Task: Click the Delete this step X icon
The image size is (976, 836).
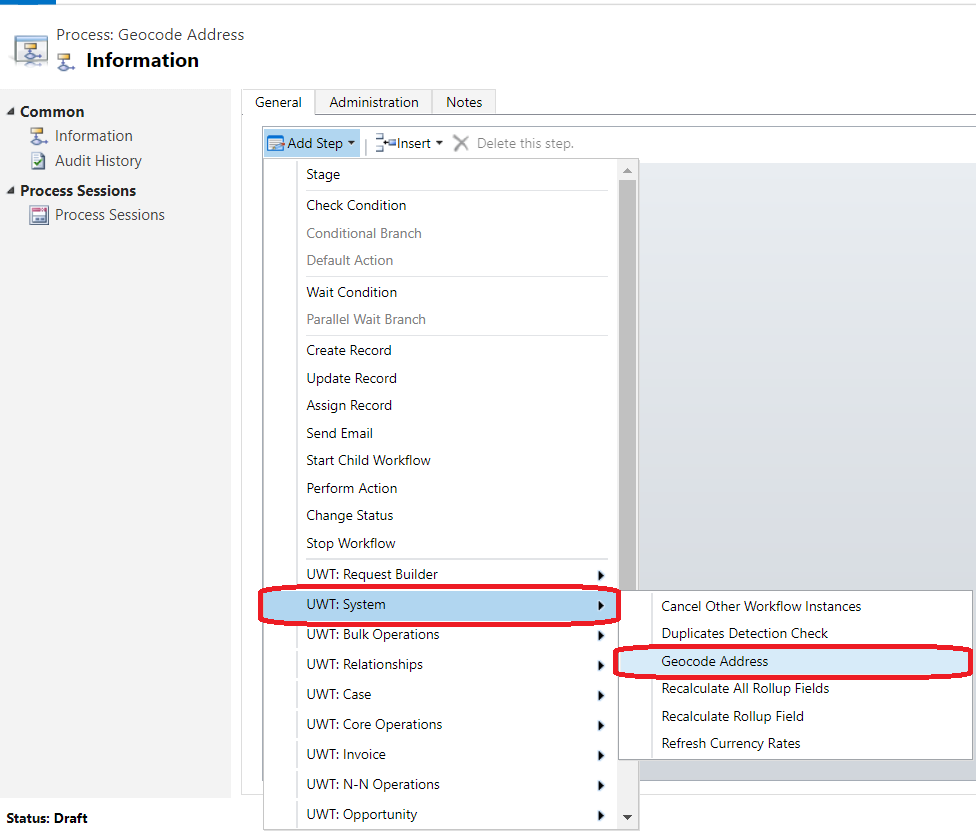Action: [461, 143]
